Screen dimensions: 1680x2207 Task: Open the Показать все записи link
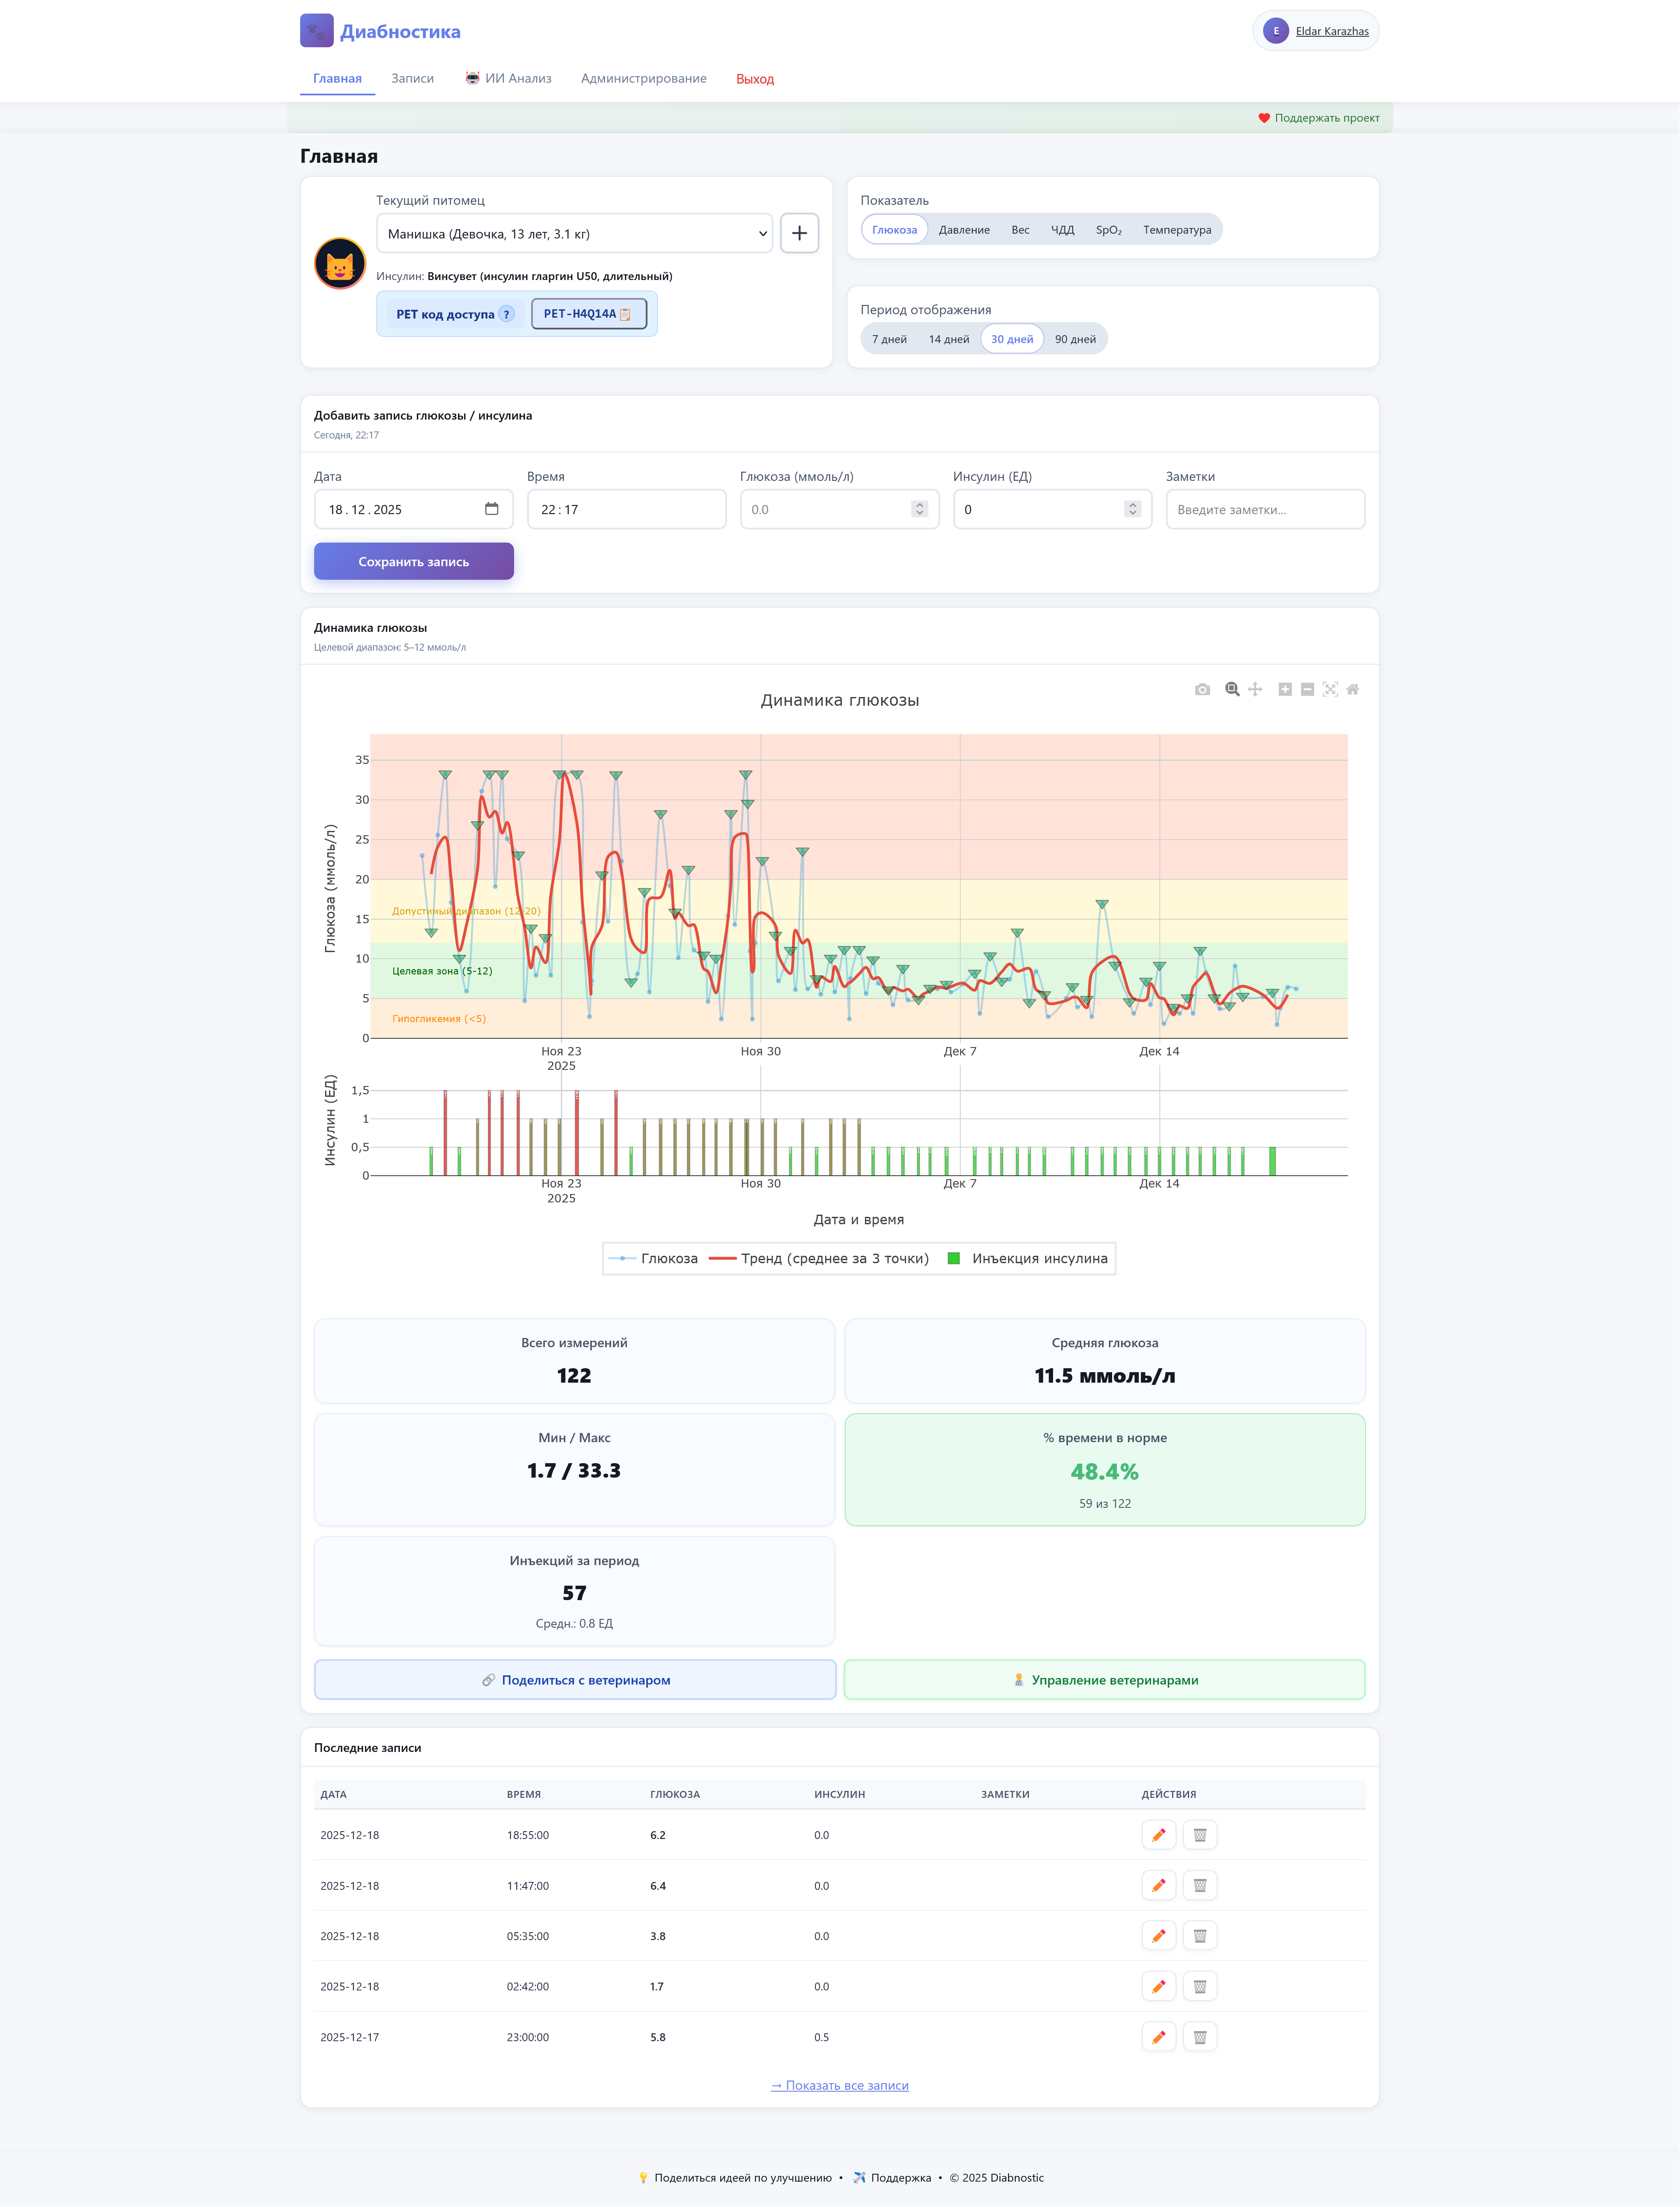point(839,2085)
